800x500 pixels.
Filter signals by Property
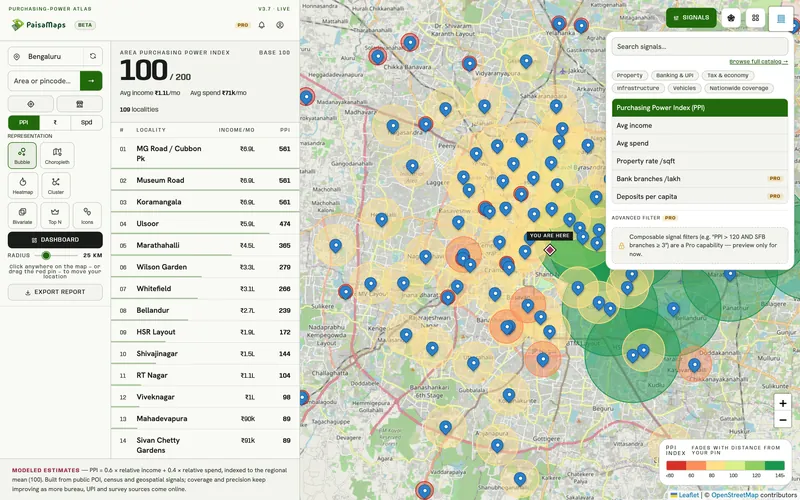pyautogui.click(x=630, y=76)
